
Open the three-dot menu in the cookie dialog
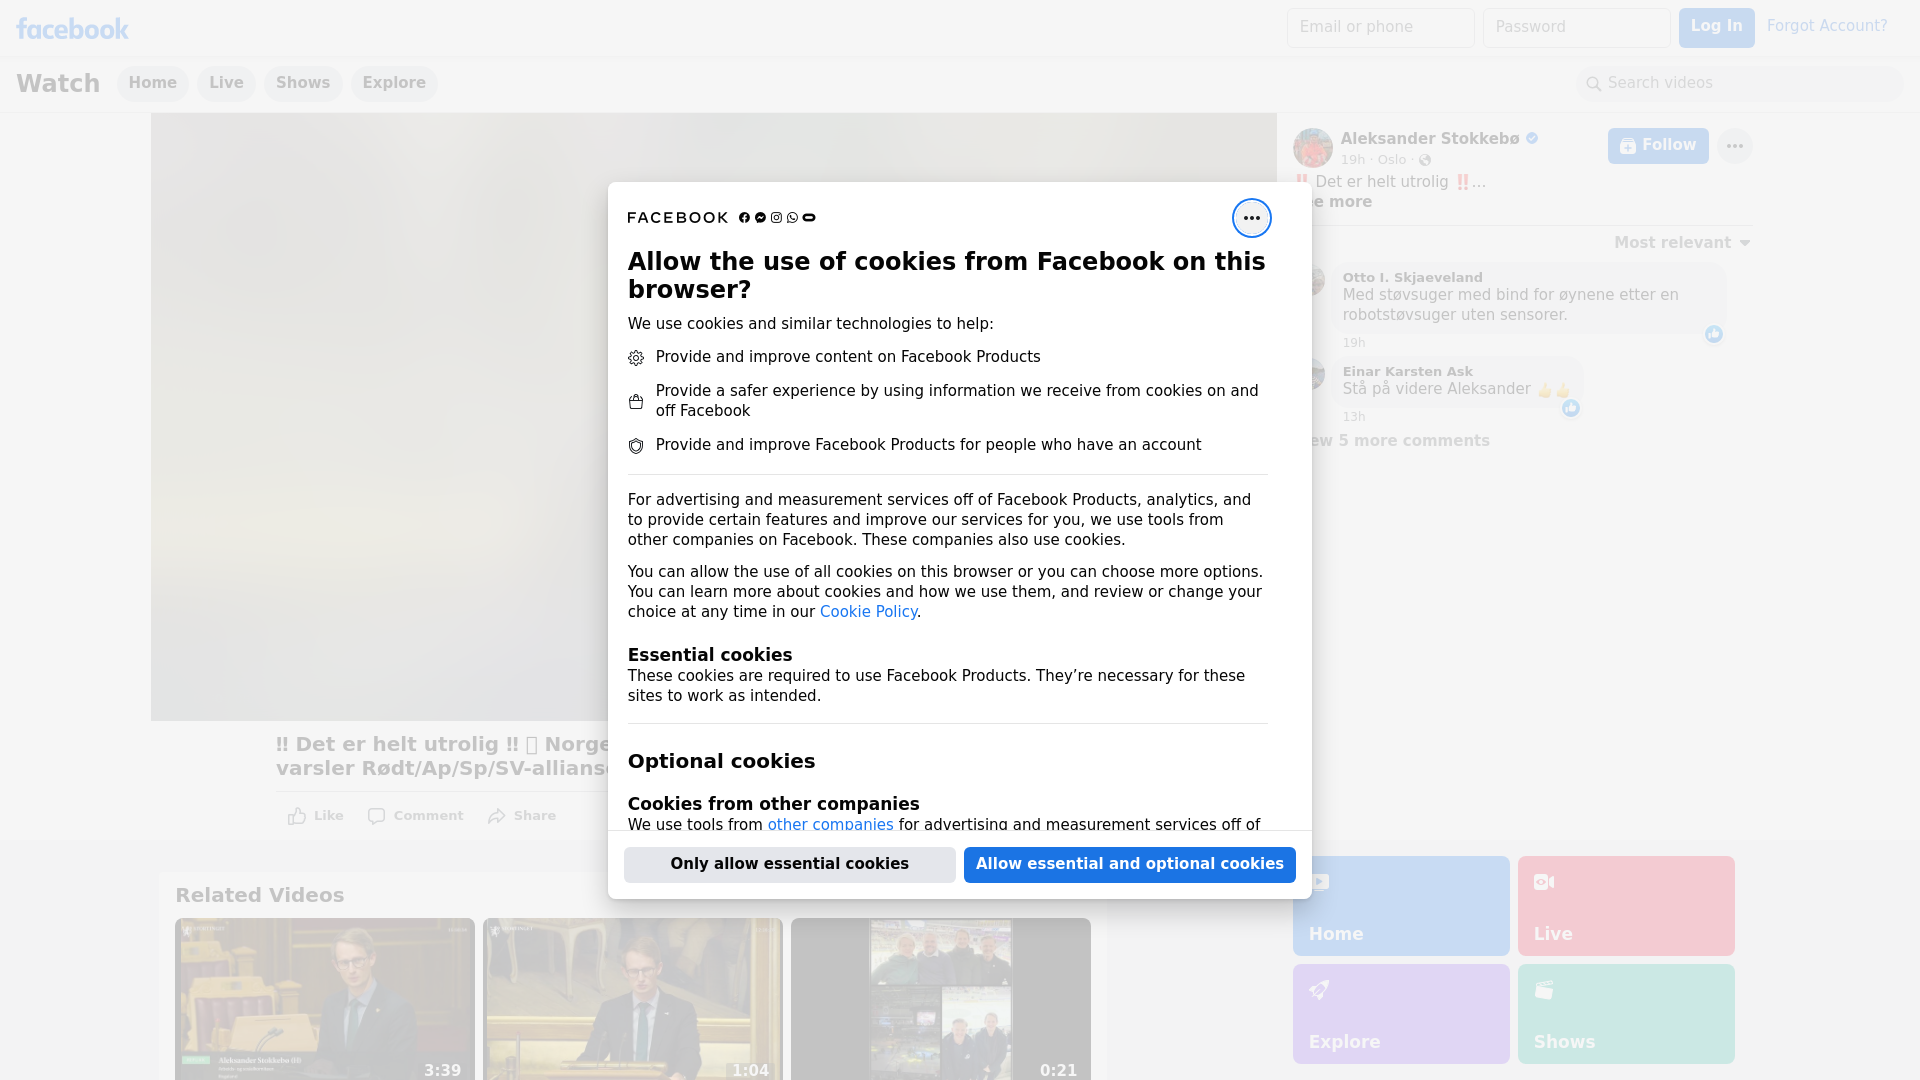[1251, 218]
